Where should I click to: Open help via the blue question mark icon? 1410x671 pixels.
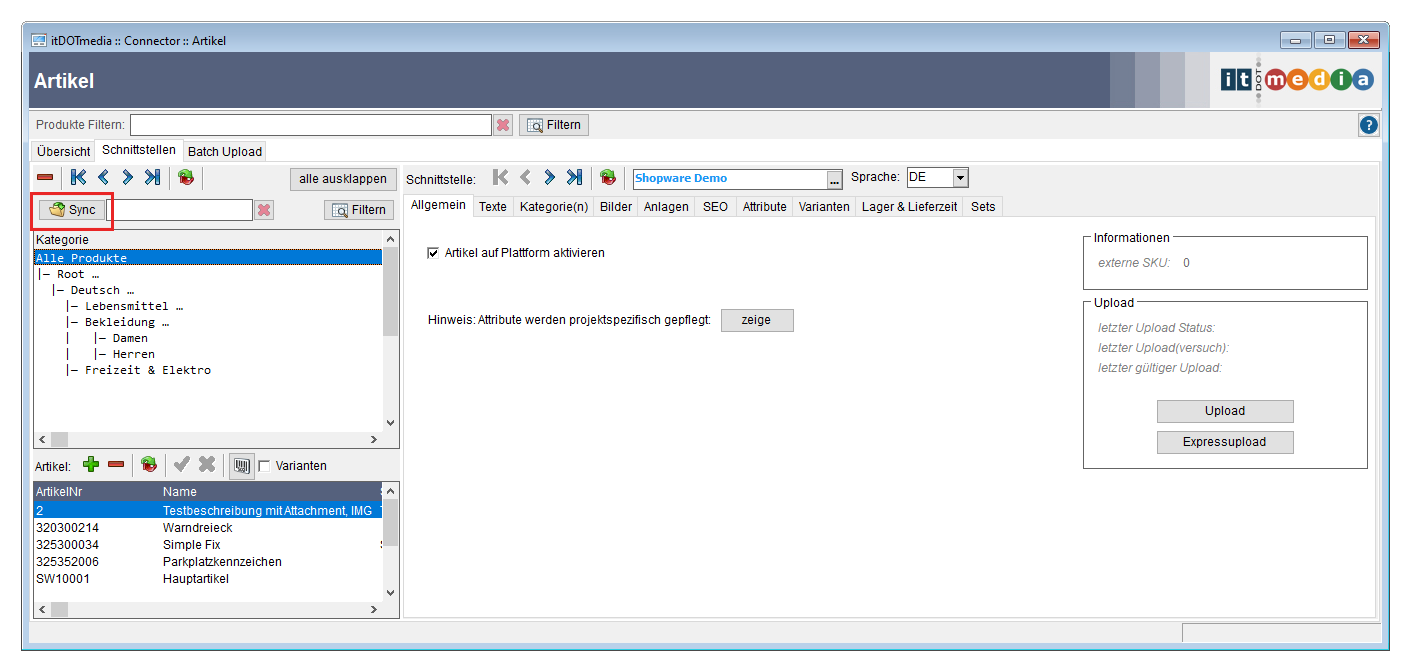[x=1369, y=125]
